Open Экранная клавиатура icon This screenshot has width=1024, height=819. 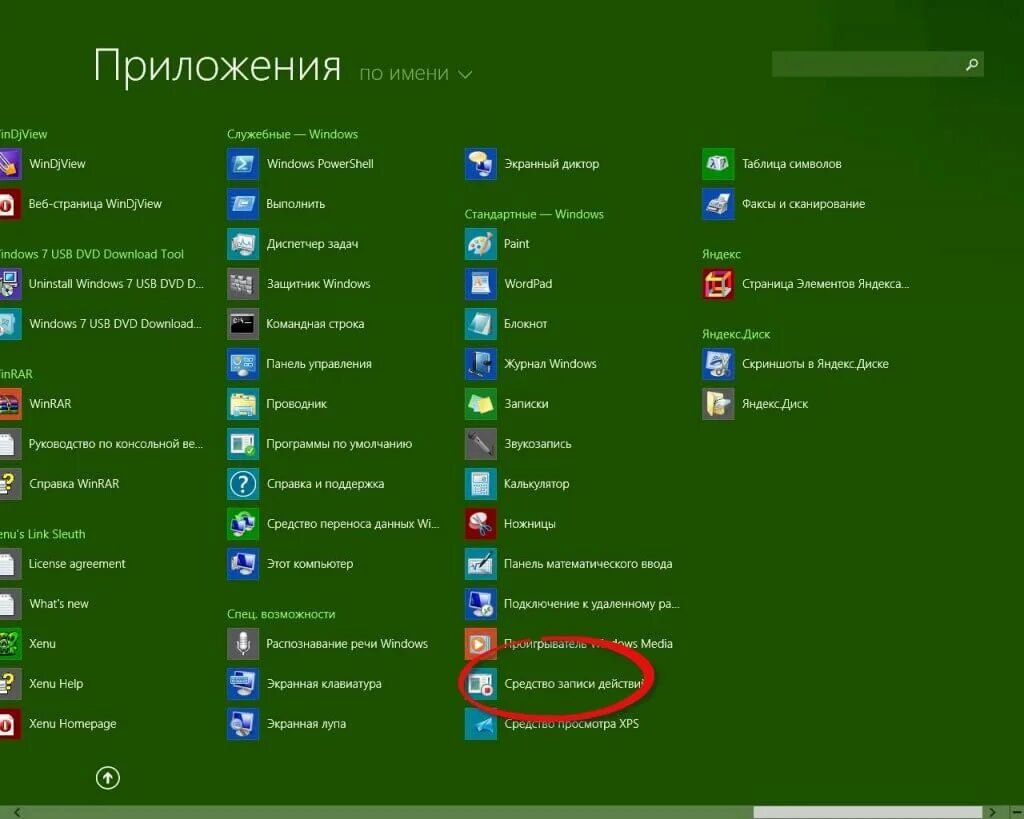pyautogui.click(x=243, y=684)
